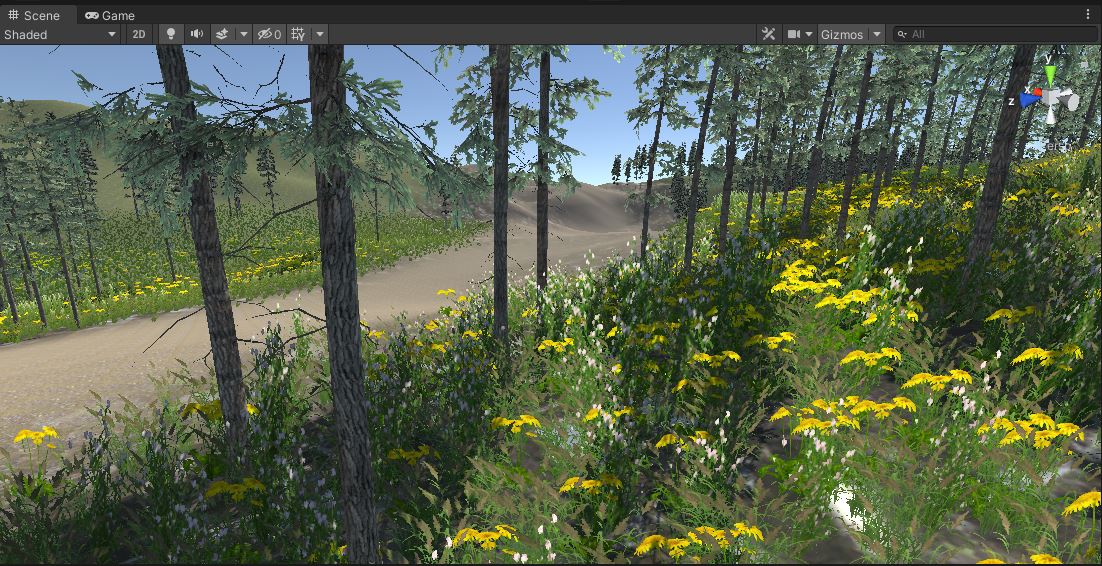Click the green Y axis cone on the gizmo
The image size is (1102, 566).
tap(1050, 73)
